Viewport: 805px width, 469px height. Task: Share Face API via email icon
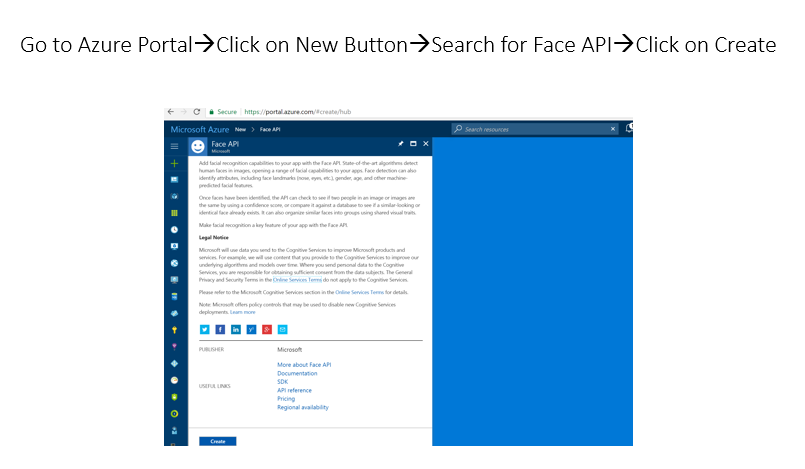click(x=282, y=329)
